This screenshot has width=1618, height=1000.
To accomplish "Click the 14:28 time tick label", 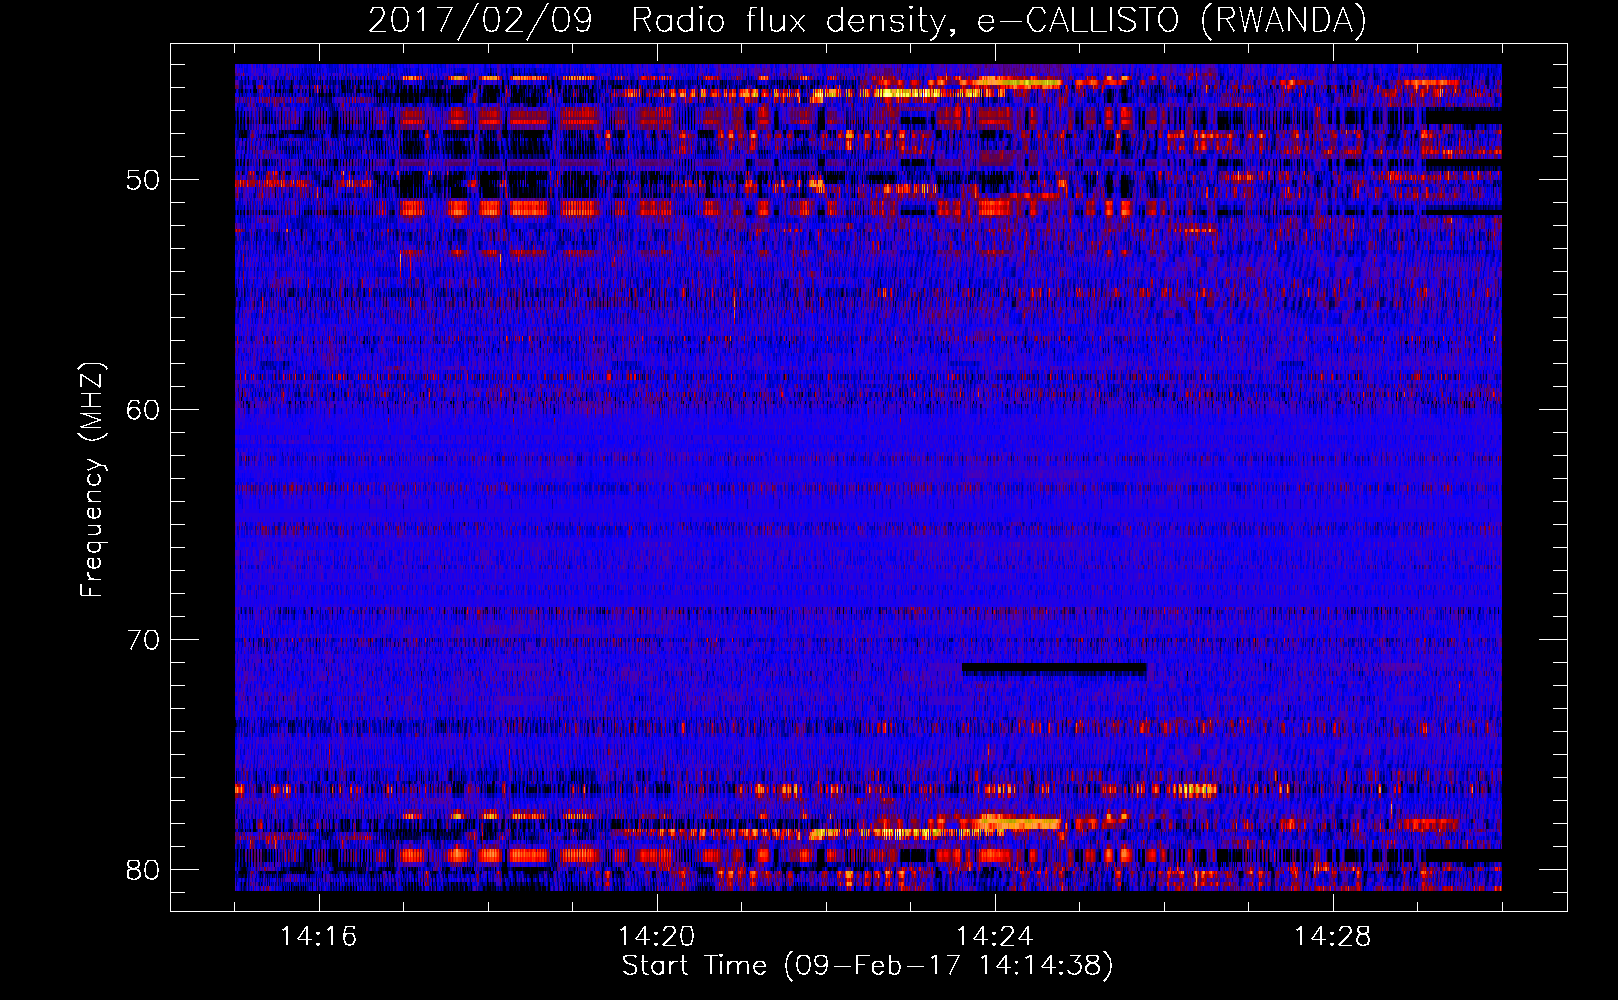I will point(1332,937).
